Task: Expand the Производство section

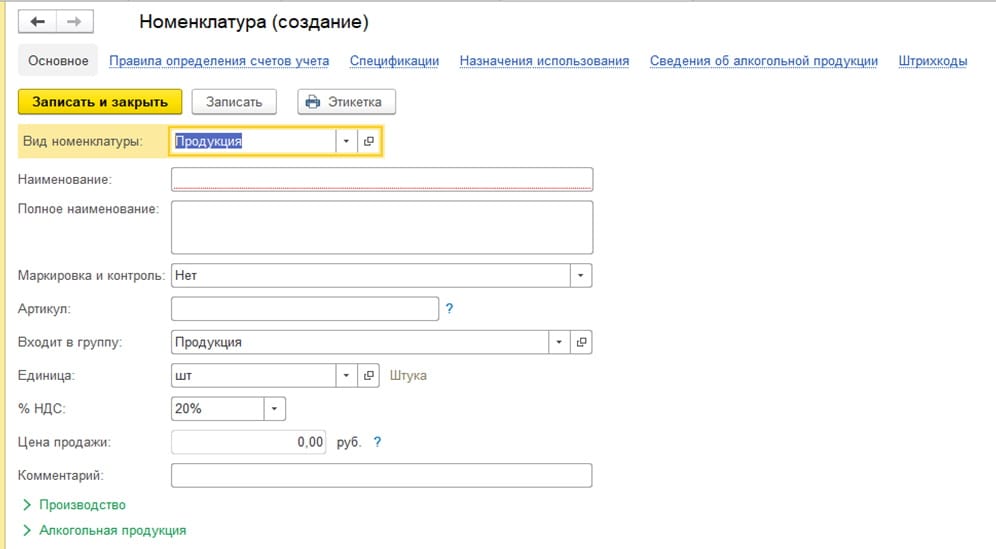Action: 74,505
